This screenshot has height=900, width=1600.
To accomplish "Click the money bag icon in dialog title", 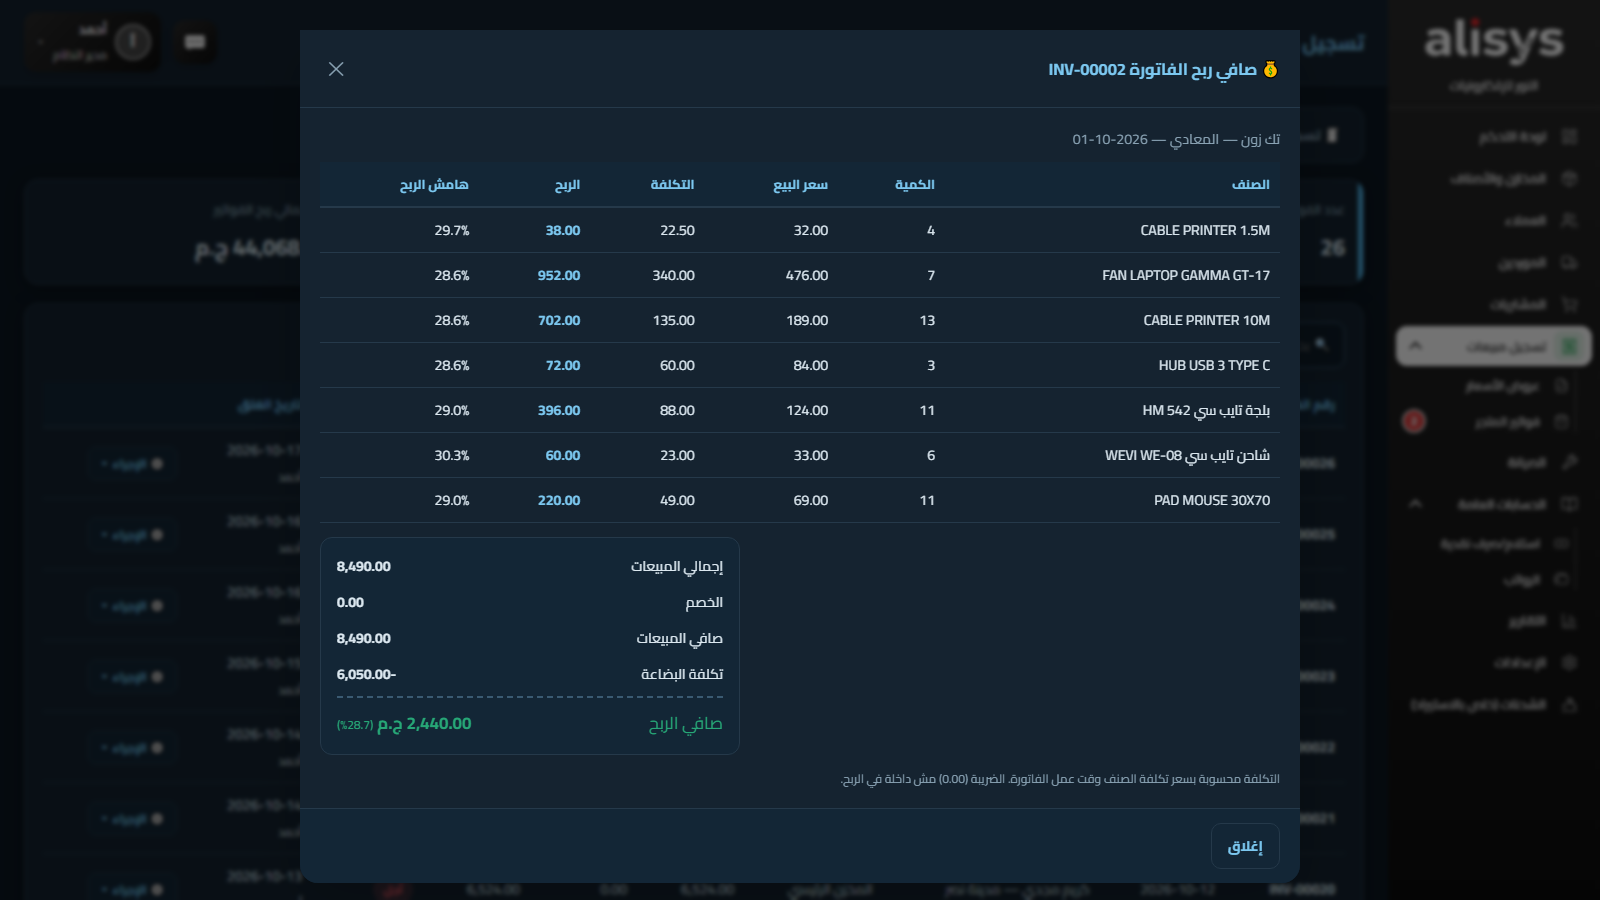I will (1270, 69).
